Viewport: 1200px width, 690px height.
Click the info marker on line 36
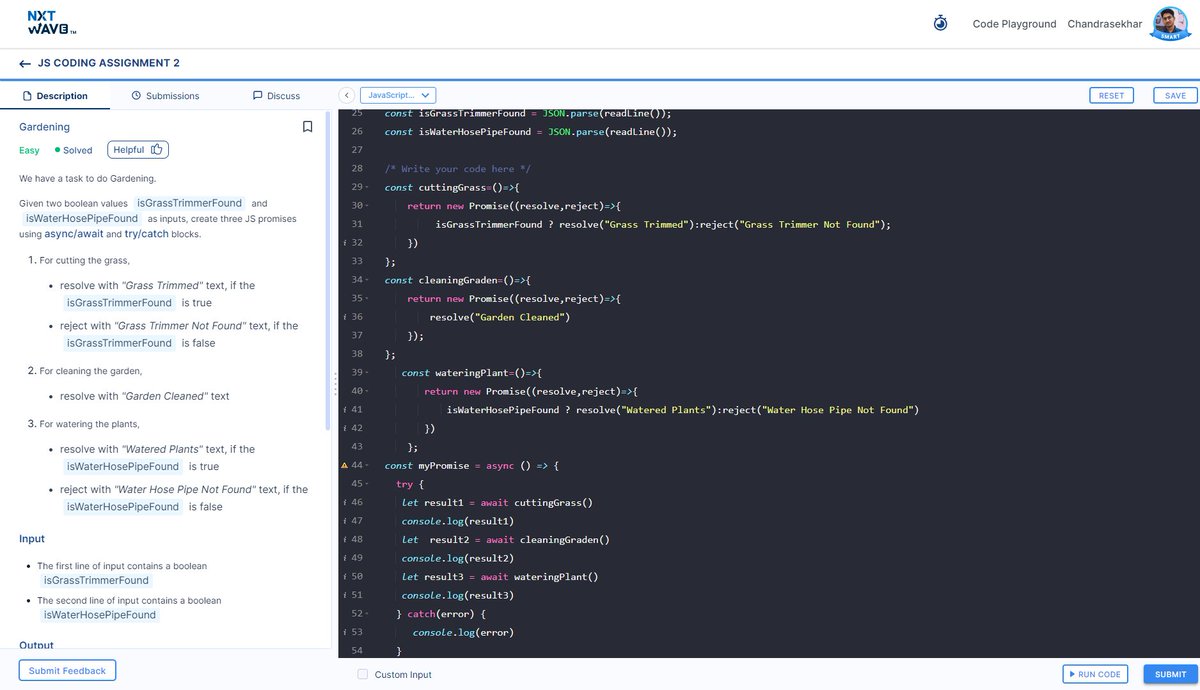coord(345,317)
